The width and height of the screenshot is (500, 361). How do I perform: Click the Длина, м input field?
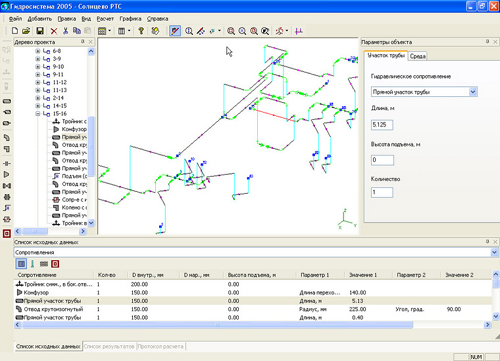382,125
